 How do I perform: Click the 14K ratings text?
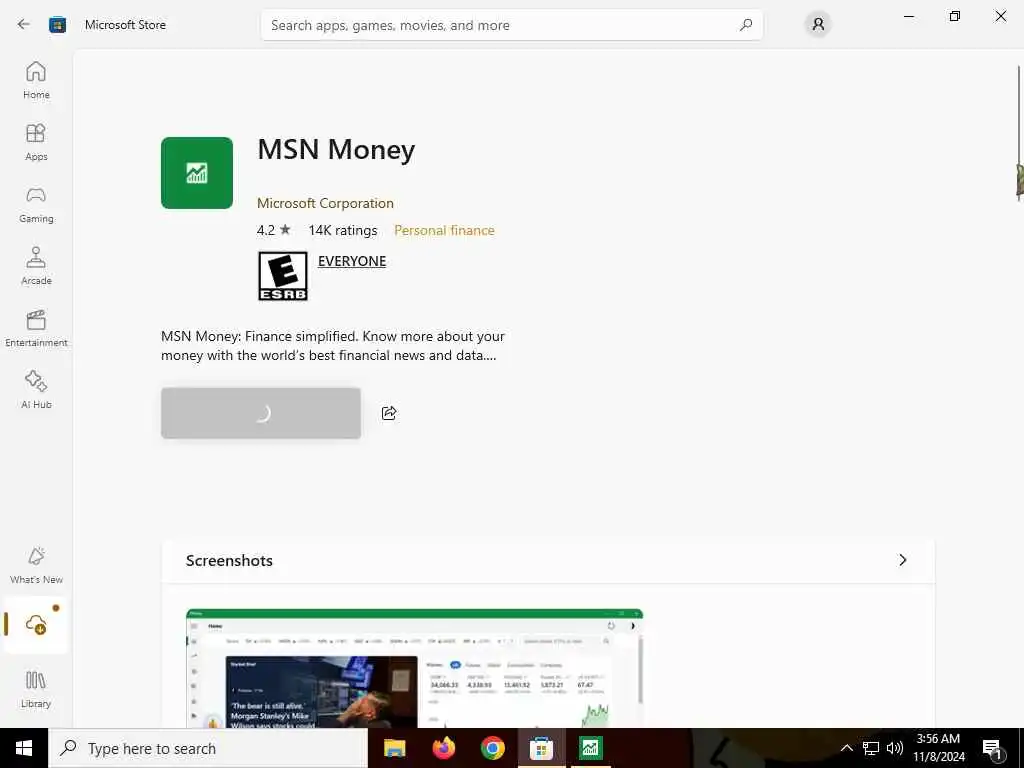[343, 231]
